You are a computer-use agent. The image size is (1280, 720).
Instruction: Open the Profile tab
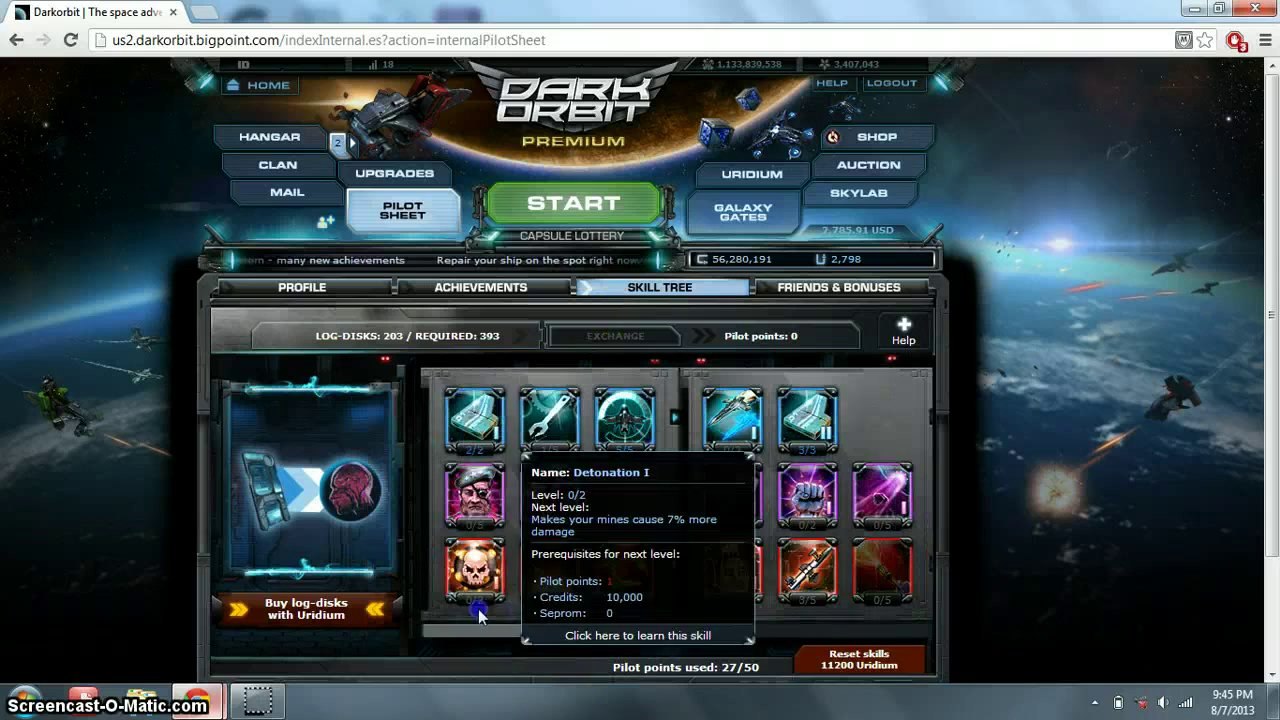click(302, 287)
